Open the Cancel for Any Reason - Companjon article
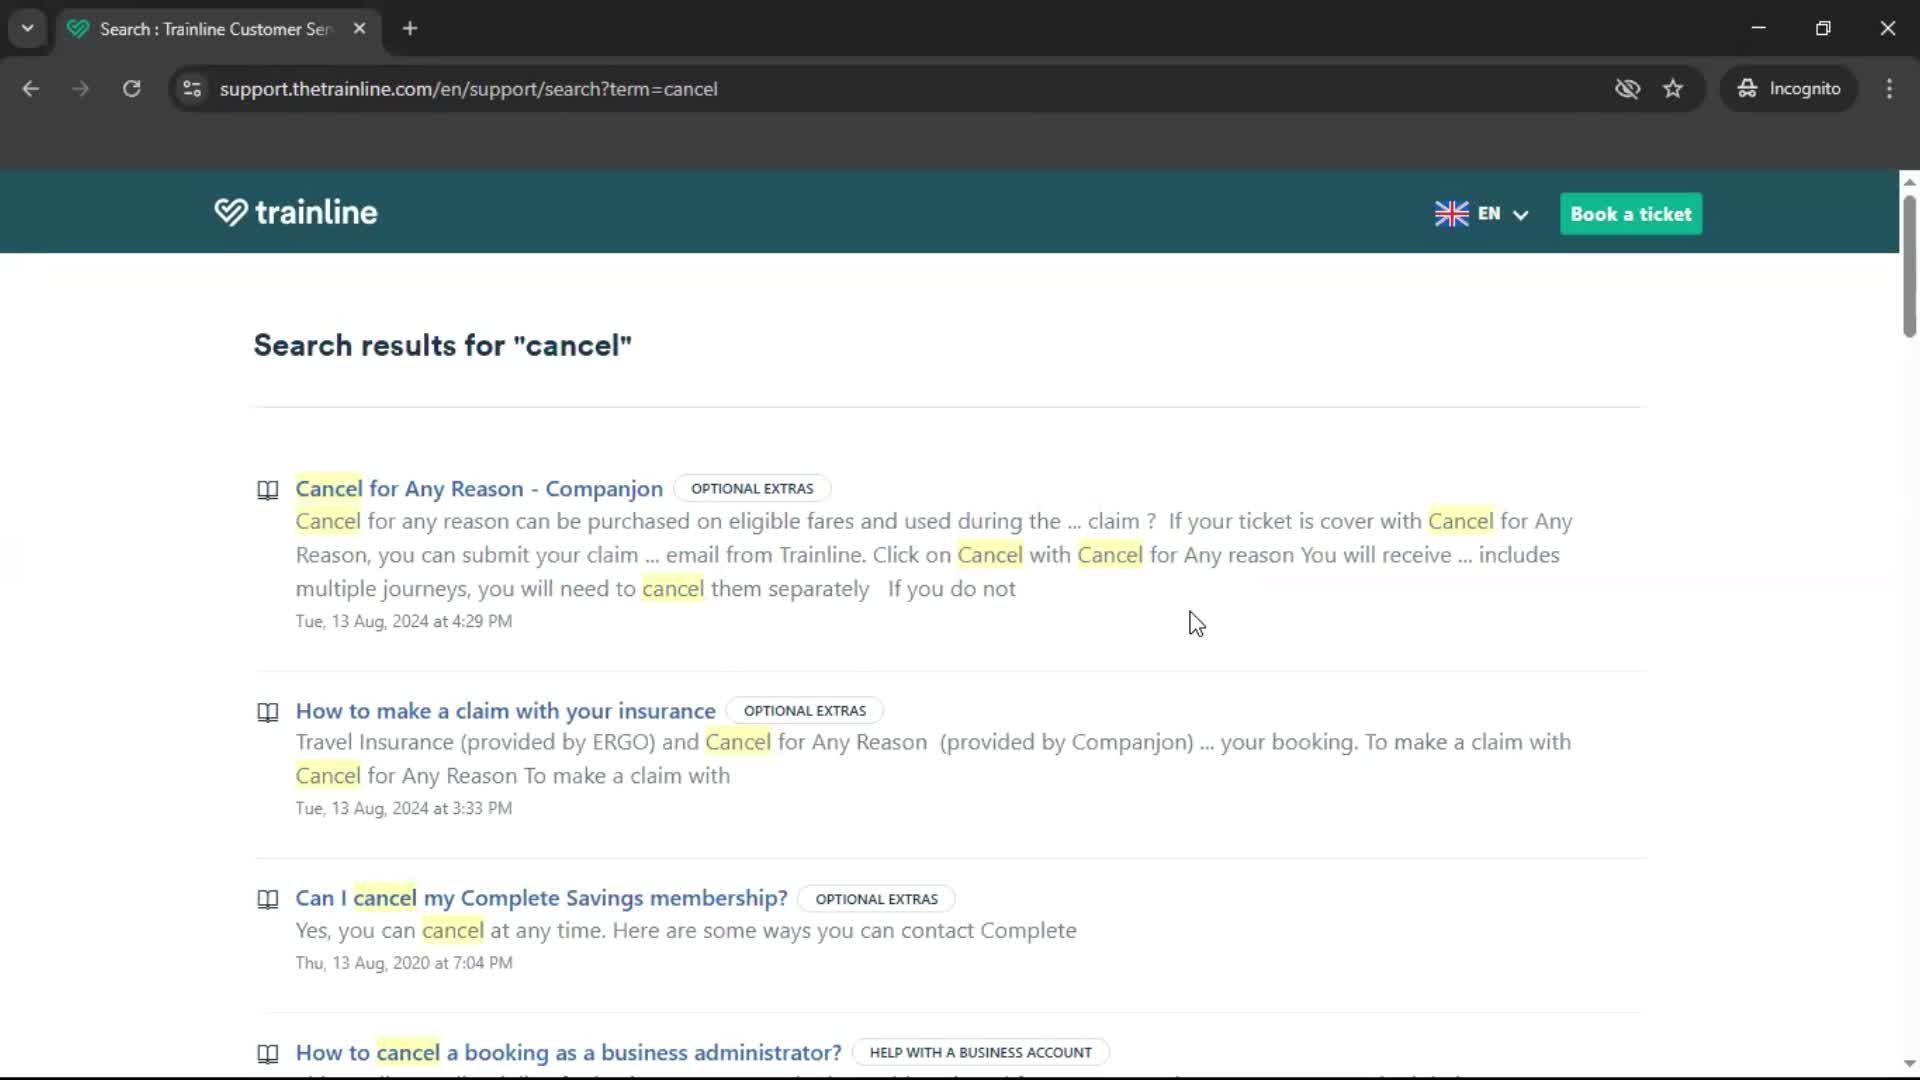Image resolution: width=1920 pixels, height=1080 pixels. (478, 489)
